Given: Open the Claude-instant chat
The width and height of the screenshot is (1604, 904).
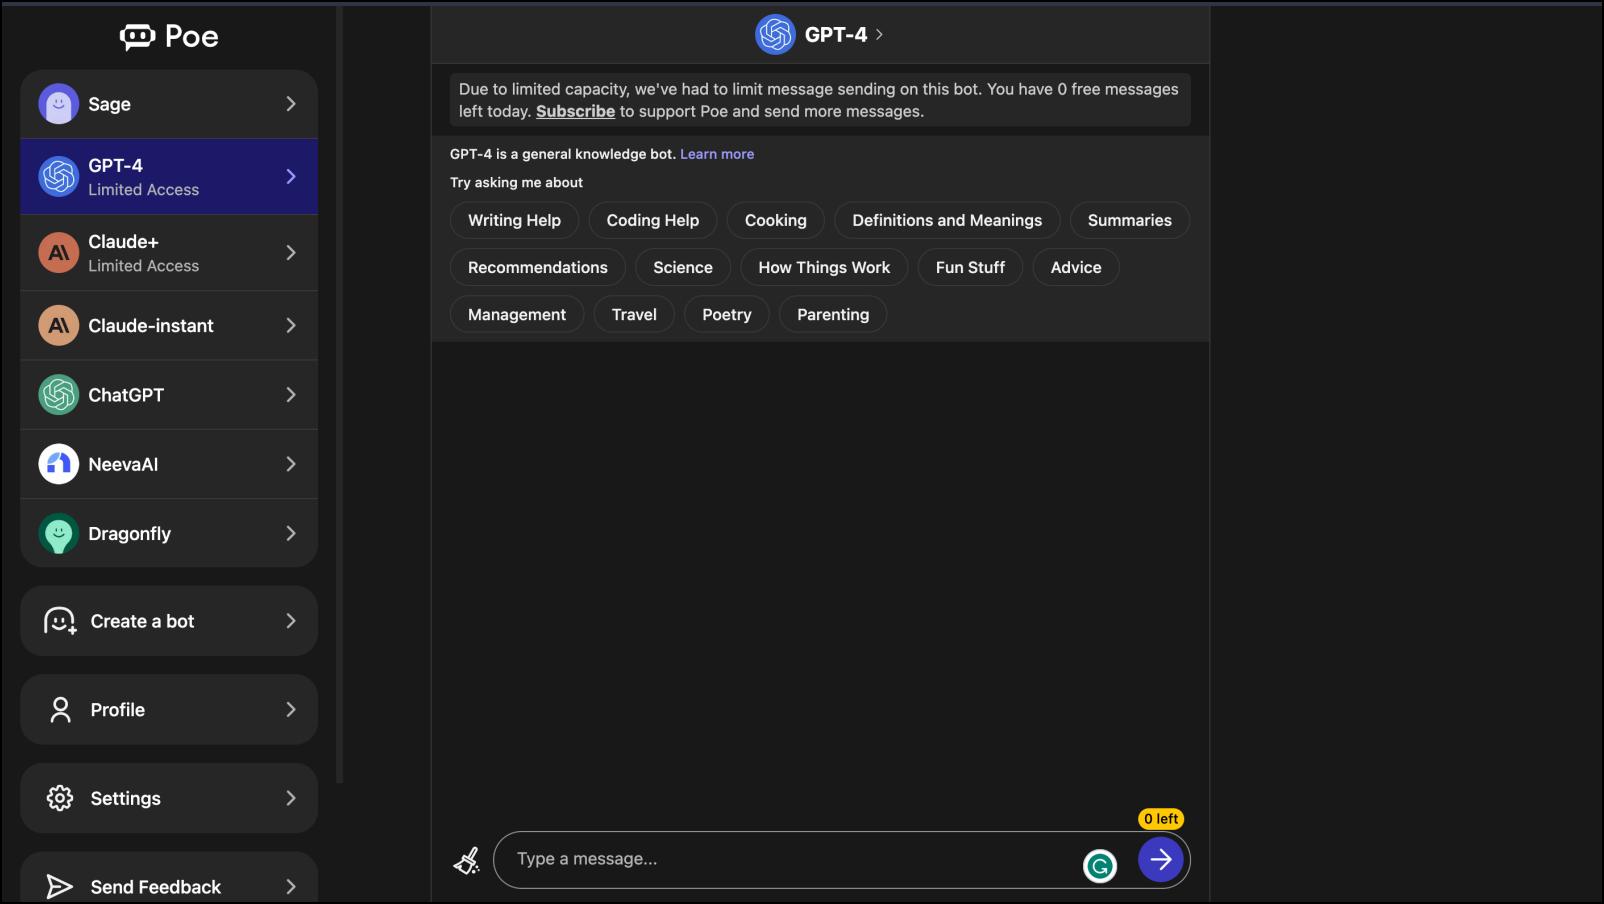Looking at the screenshot, I should 169,326.
